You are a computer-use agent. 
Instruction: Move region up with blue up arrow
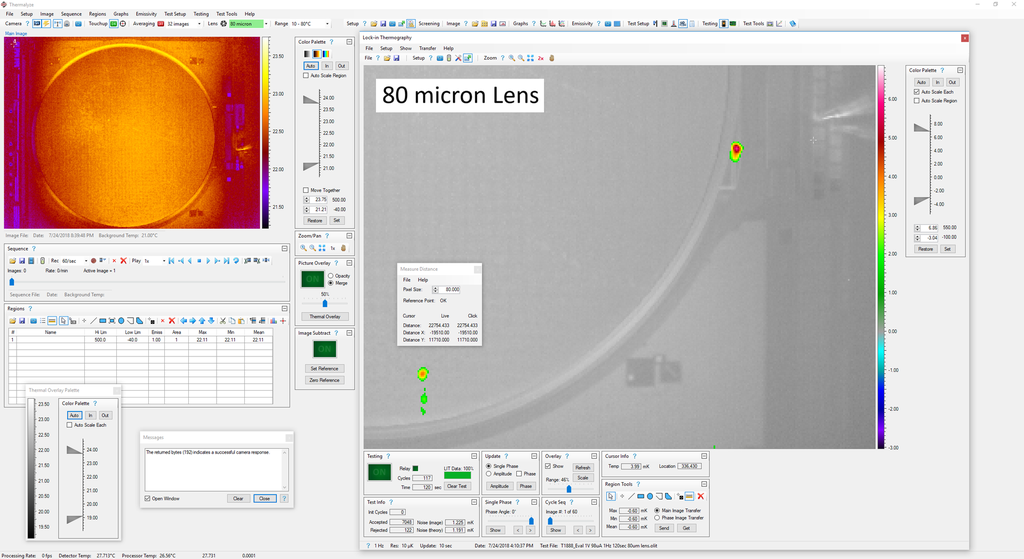202,321
